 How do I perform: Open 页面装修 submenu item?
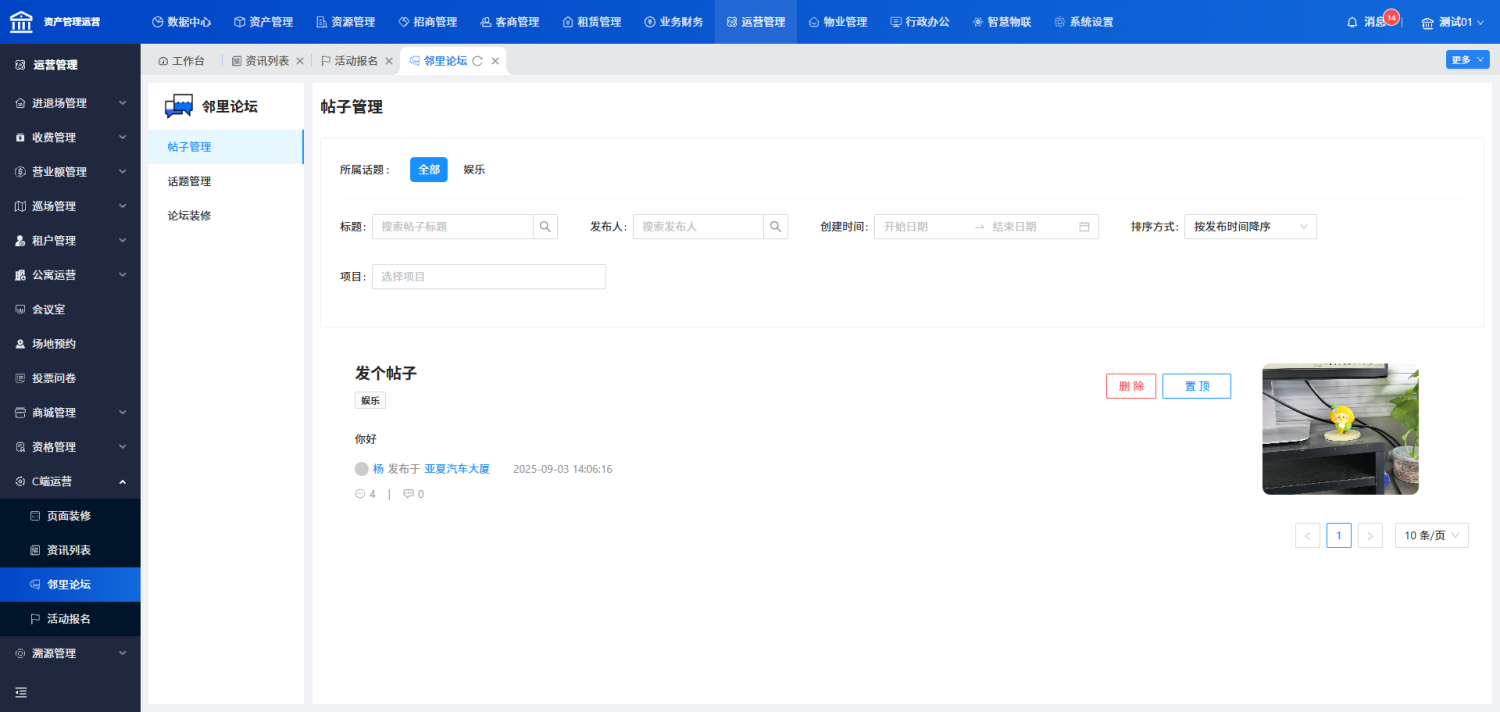70,516
